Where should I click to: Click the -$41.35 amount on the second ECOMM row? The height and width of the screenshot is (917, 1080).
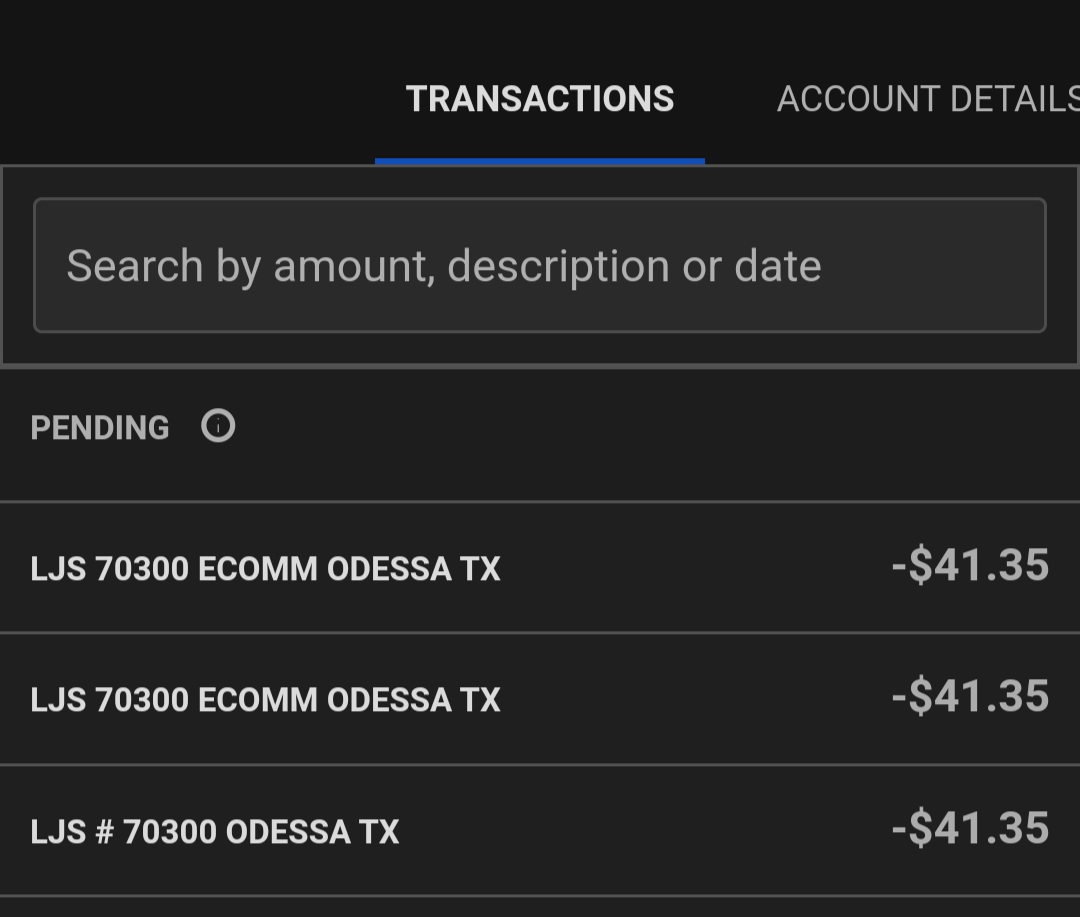pyautogui.click(x=970, y=697)
